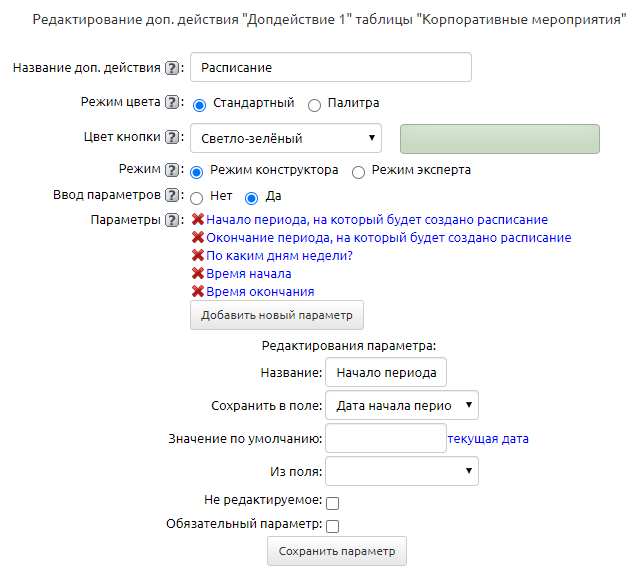The width and height of the screenshot is (634, 571).
Task: Set 'Ввод параметров' to 'Нет'
Action: pyautogui.click(x=197, y=197)
